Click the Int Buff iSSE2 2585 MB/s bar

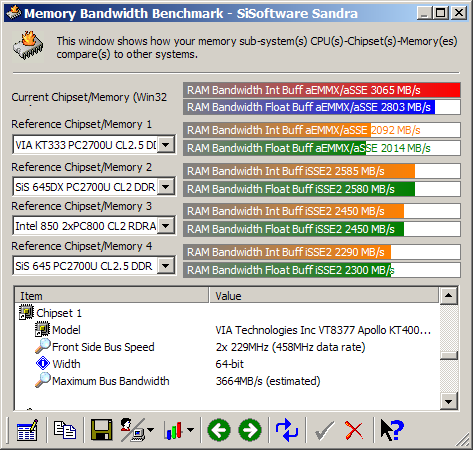click(322, 171)
